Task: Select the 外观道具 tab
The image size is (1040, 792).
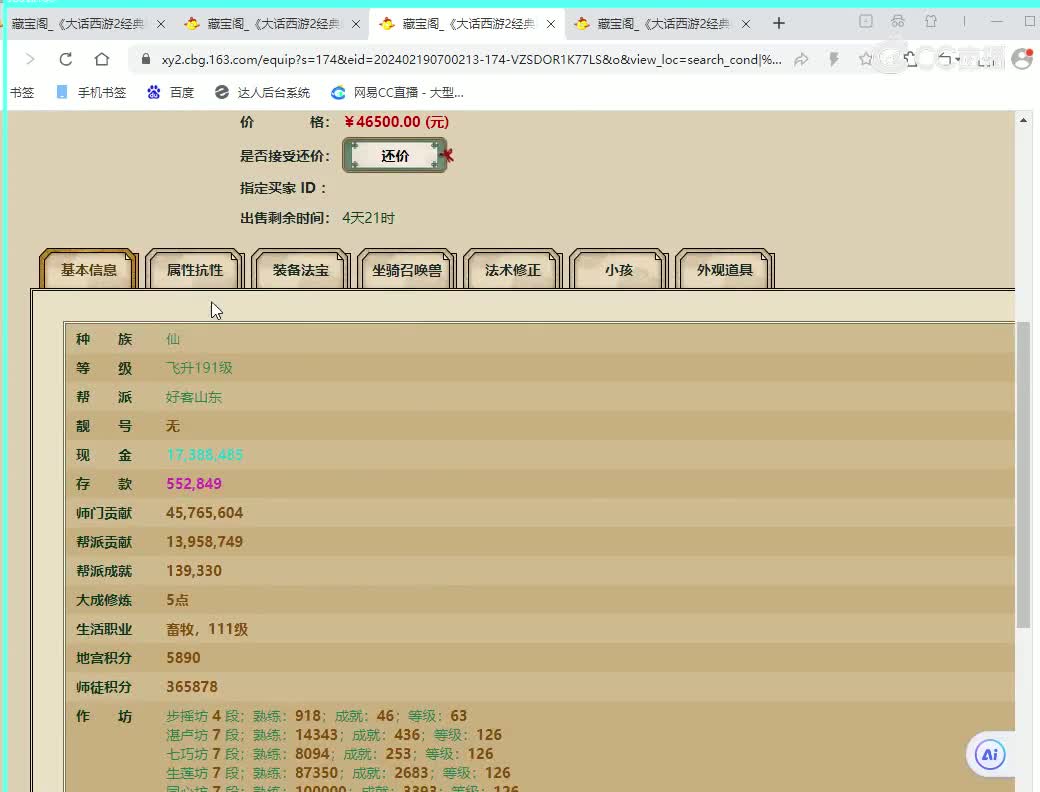Action: click(725, 269)
